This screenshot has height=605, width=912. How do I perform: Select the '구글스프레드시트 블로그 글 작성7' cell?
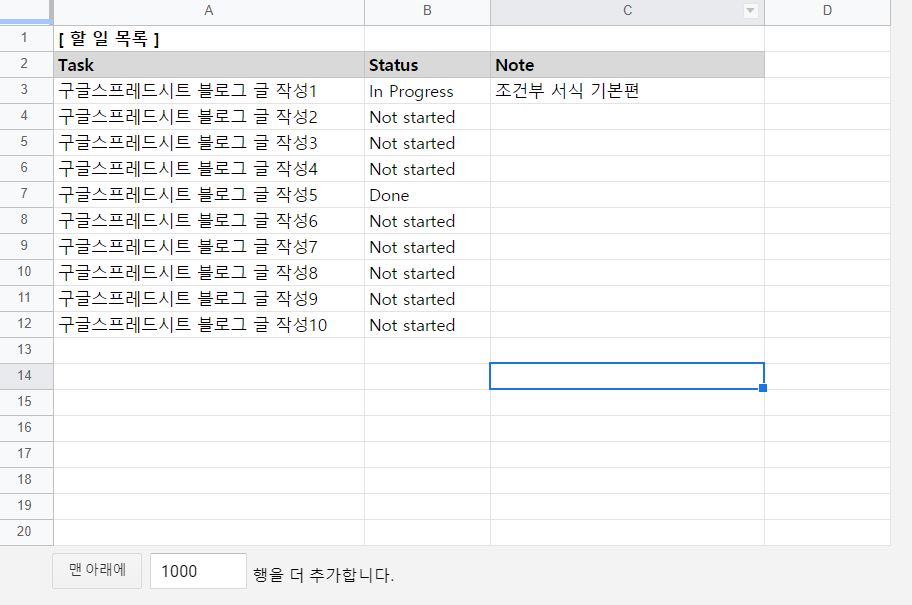point(209,247)
